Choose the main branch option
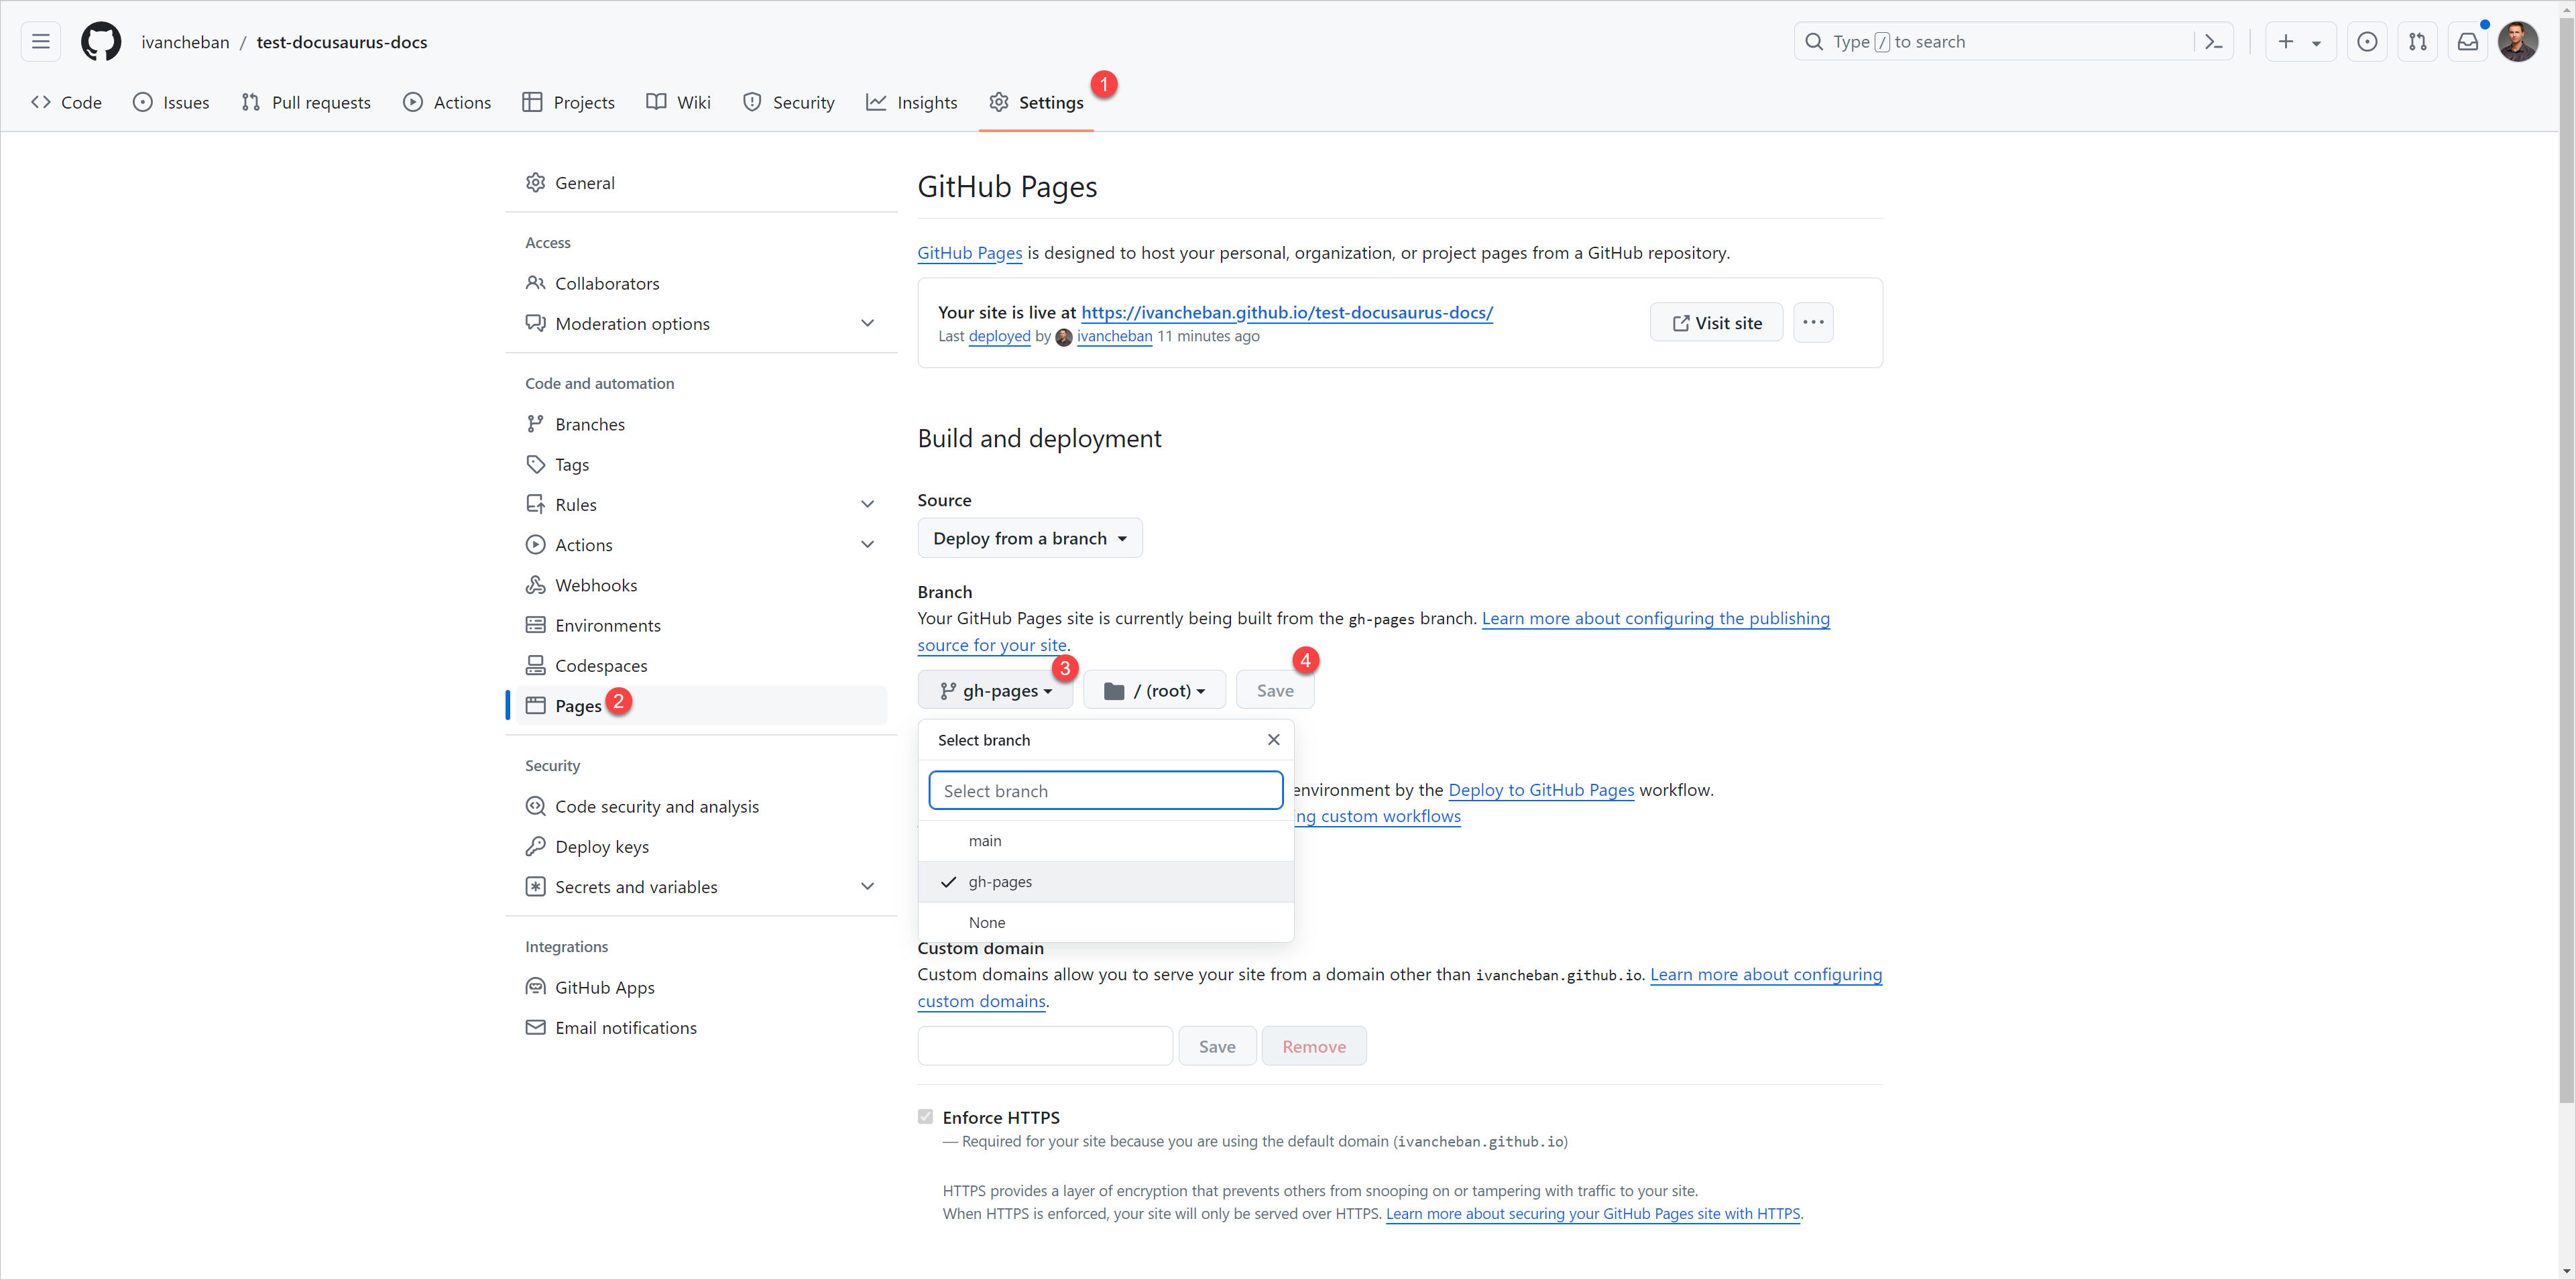This screenshot has width=2576, height=1280. point(1106,841)
